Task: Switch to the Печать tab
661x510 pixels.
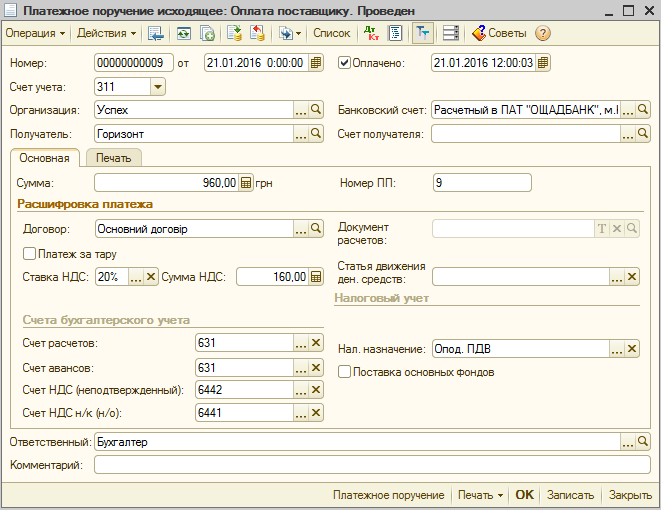Action: pyautogui.click(x=114, y=158)
